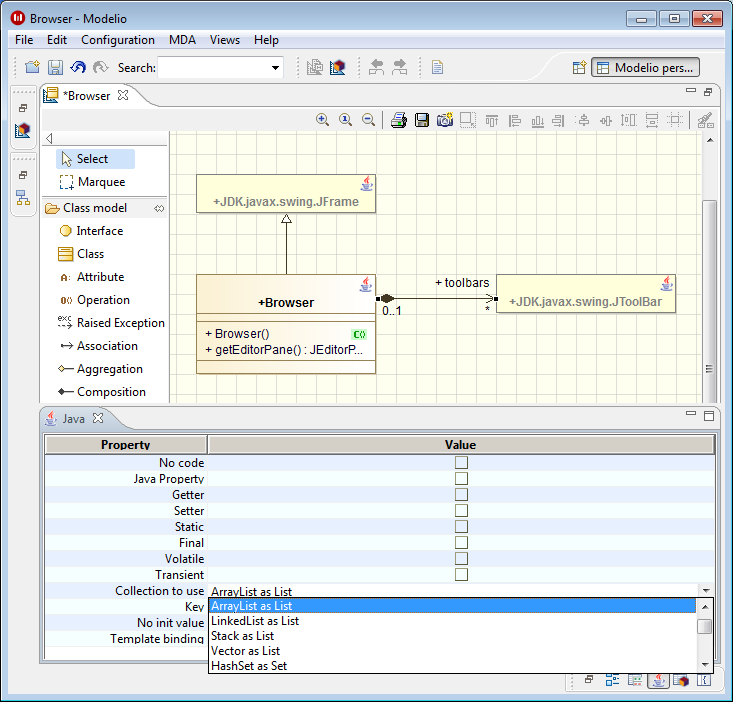Open the Views menu
Screen dimensions: 733x702
pos(225,40)
